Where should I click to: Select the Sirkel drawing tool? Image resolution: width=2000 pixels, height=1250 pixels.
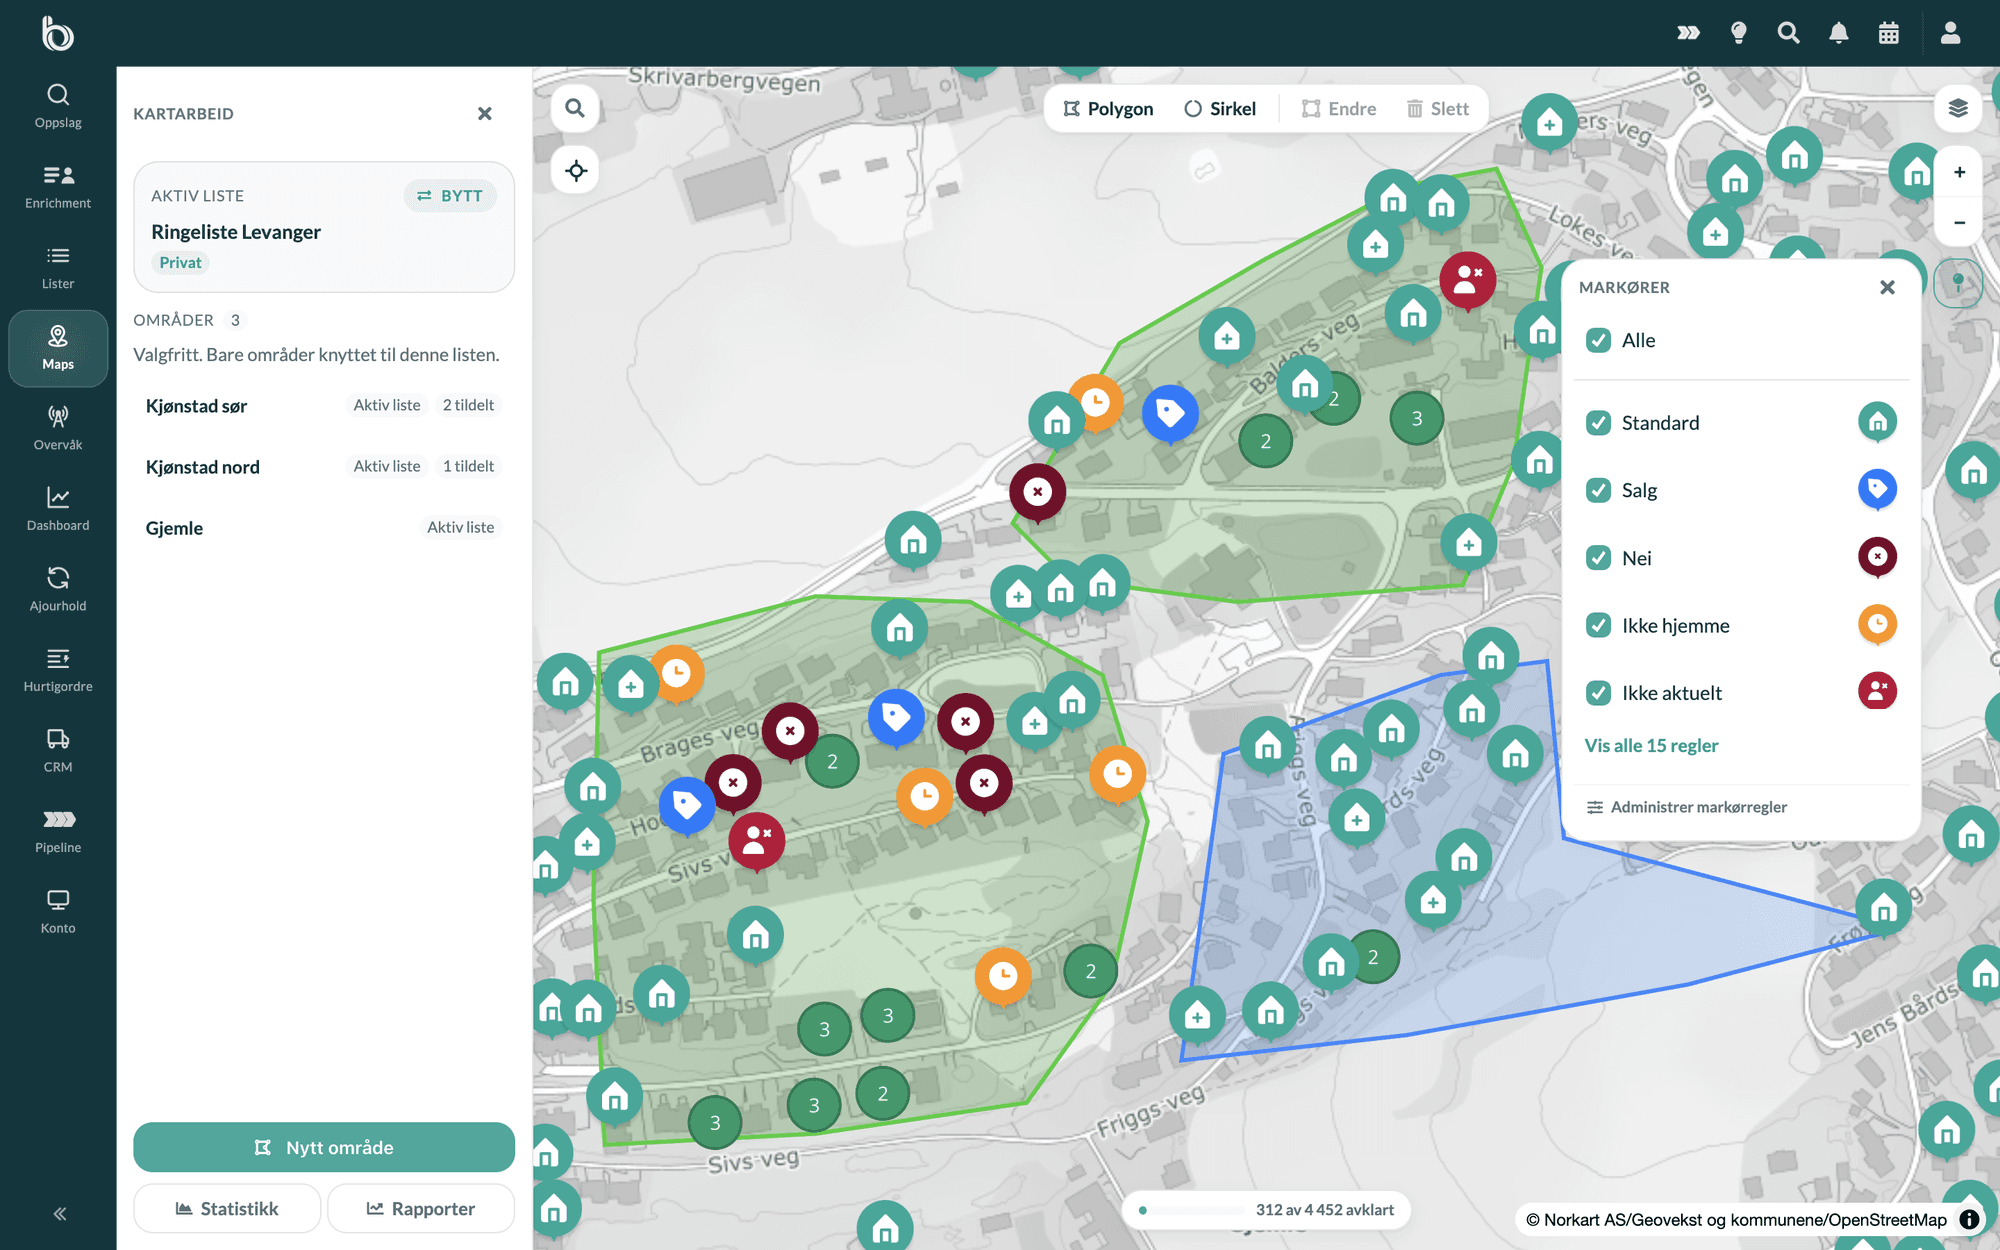tap(1220, 108)
